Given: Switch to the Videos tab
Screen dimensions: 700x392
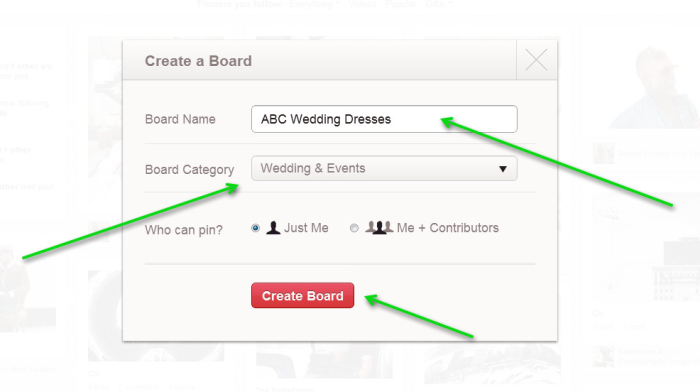Looking at the screenshot, I should pyautogui.click(x=362, y=4).
